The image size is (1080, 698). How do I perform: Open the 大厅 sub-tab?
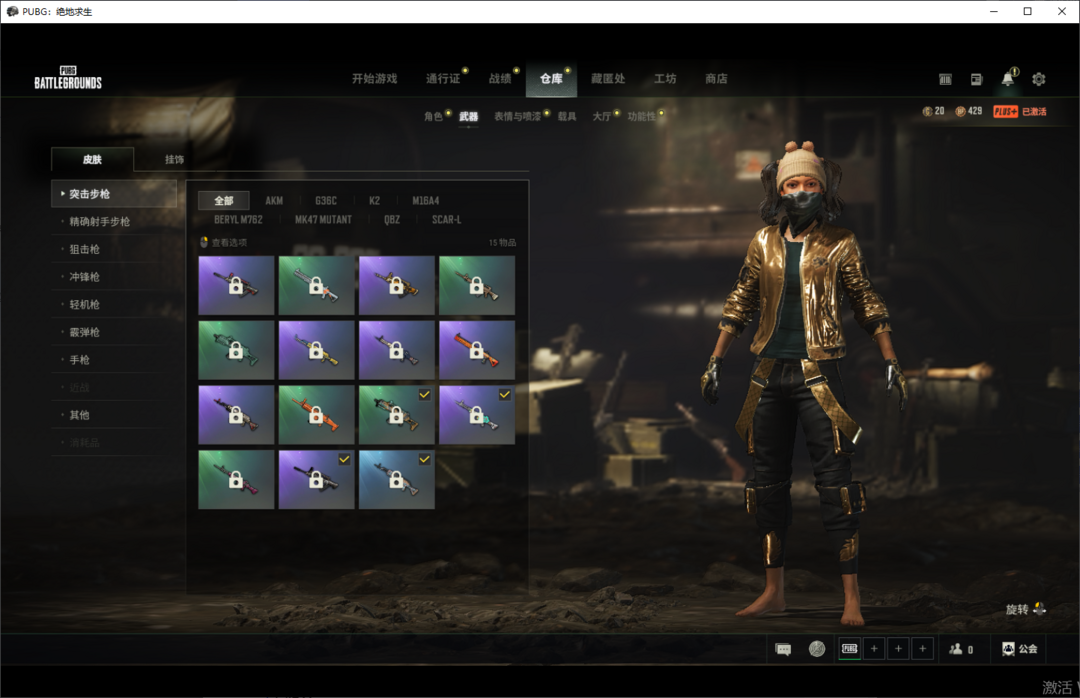tap(601, 116)
